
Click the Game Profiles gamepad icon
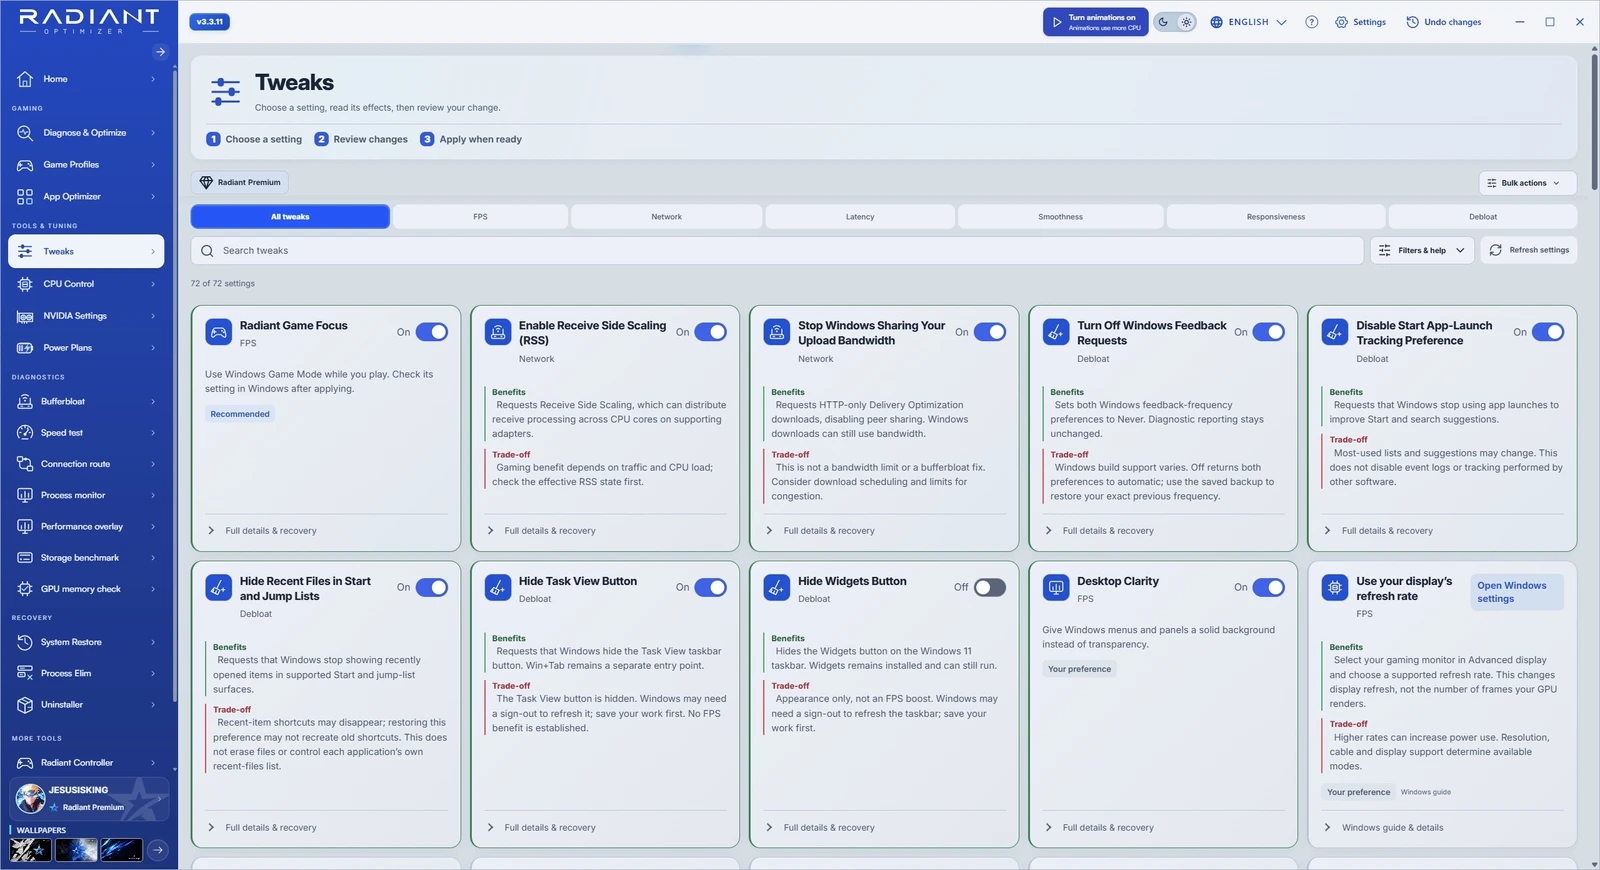[25, 165]
